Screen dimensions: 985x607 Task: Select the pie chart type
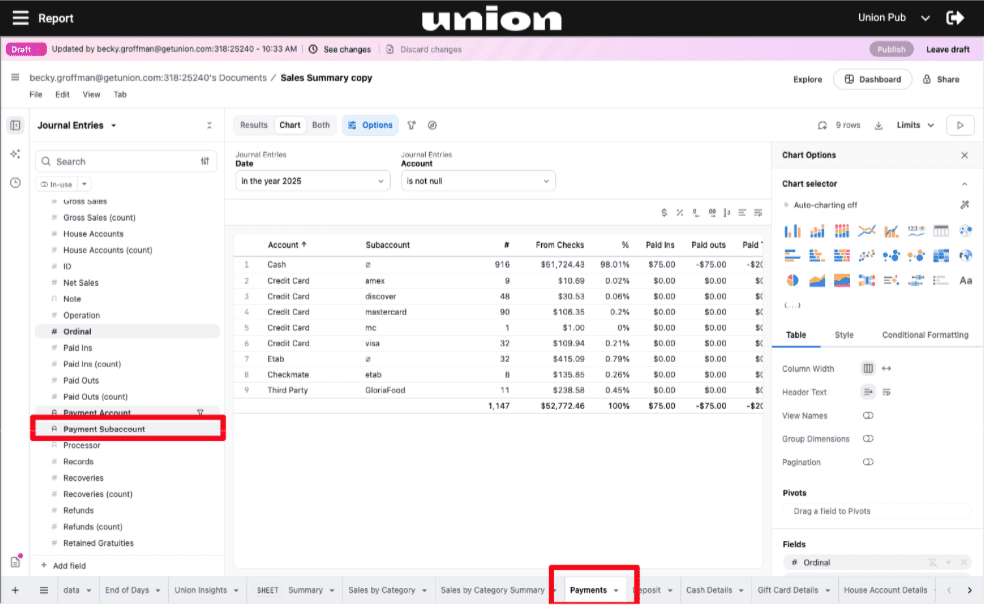click(792, 281)
